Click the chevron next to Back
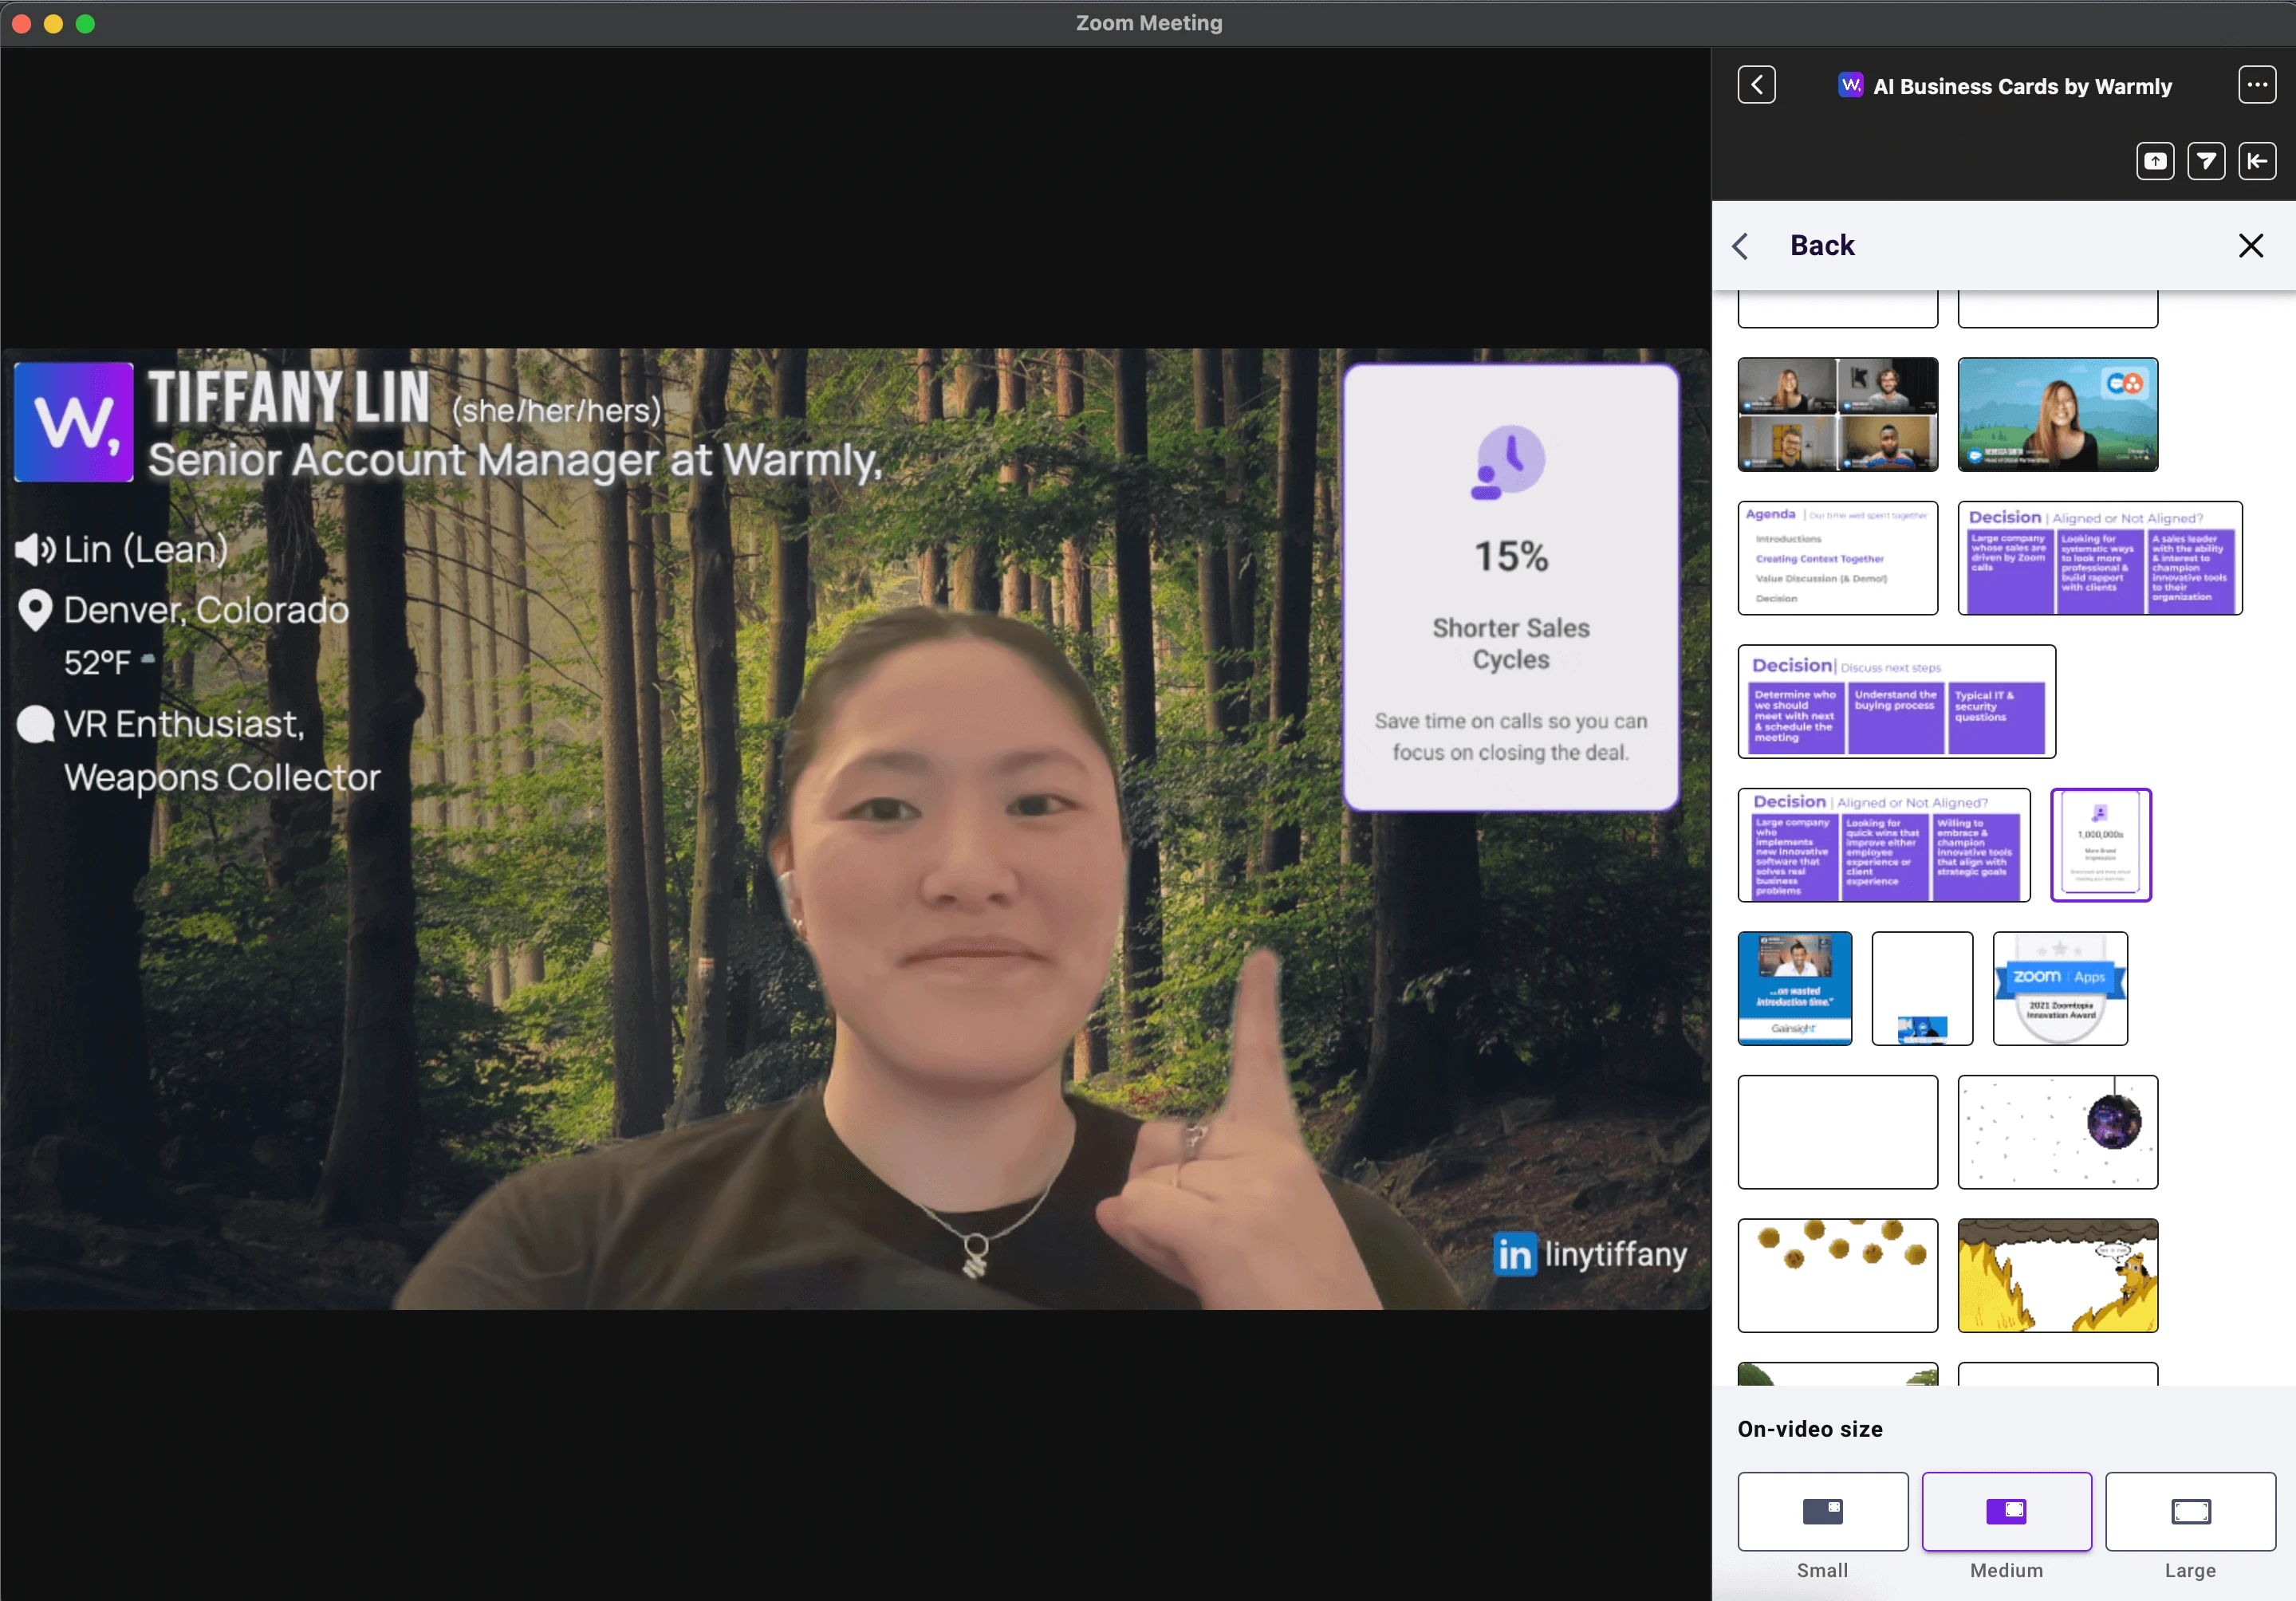Viewport: 2296px width, 1601px height. pos(1741,246)
